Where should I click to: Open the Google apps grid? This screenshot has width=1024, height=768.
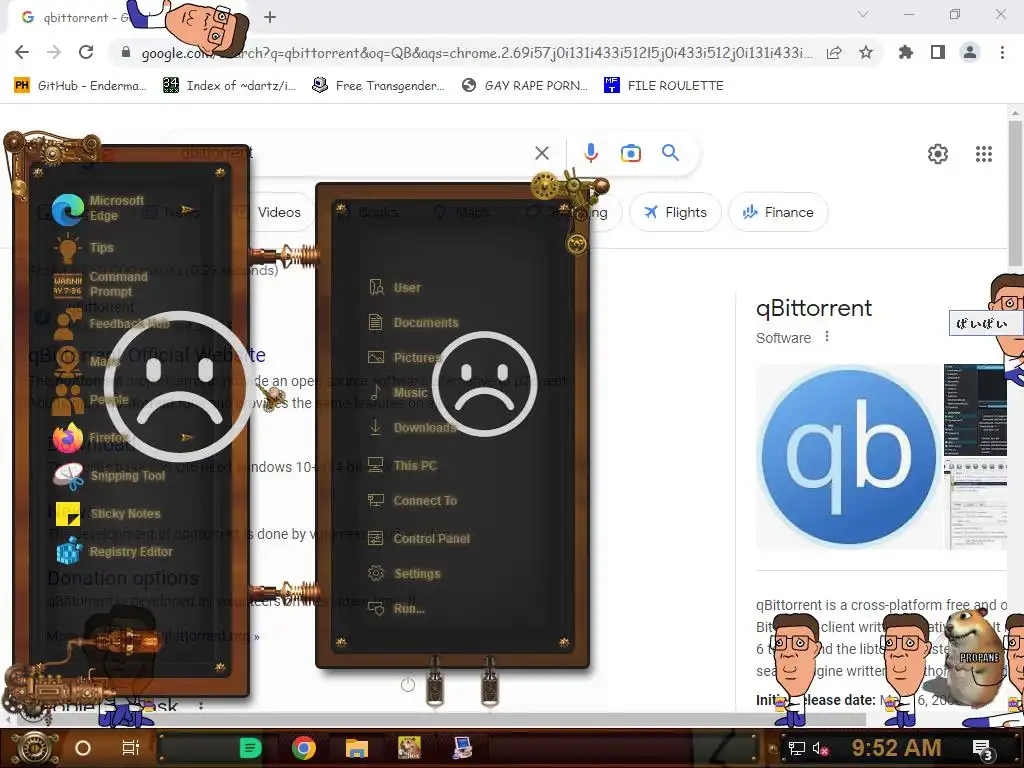point(984,154)
